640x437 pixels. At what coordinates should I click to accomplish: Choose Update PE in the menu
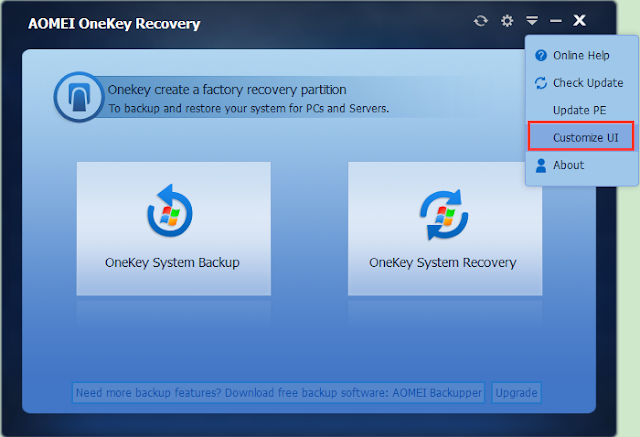[582, 110]
